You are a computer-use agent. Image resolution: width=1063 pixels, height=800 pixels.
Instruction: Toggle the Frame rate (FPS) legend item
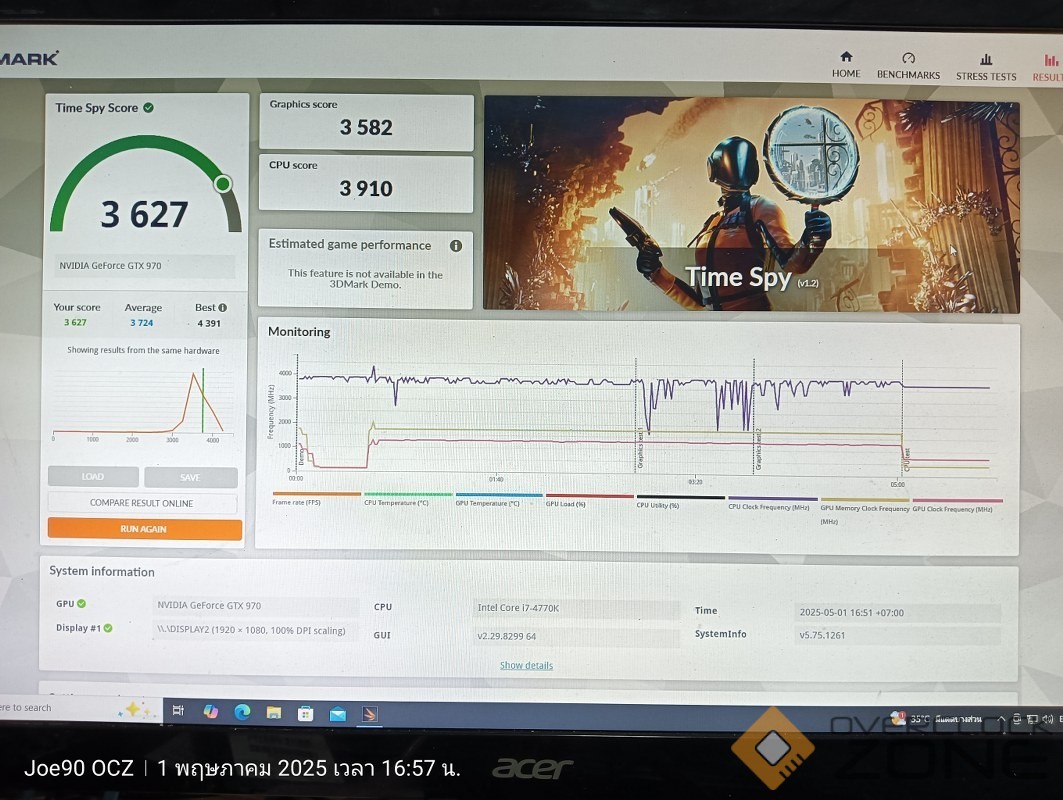pos(316,499)
